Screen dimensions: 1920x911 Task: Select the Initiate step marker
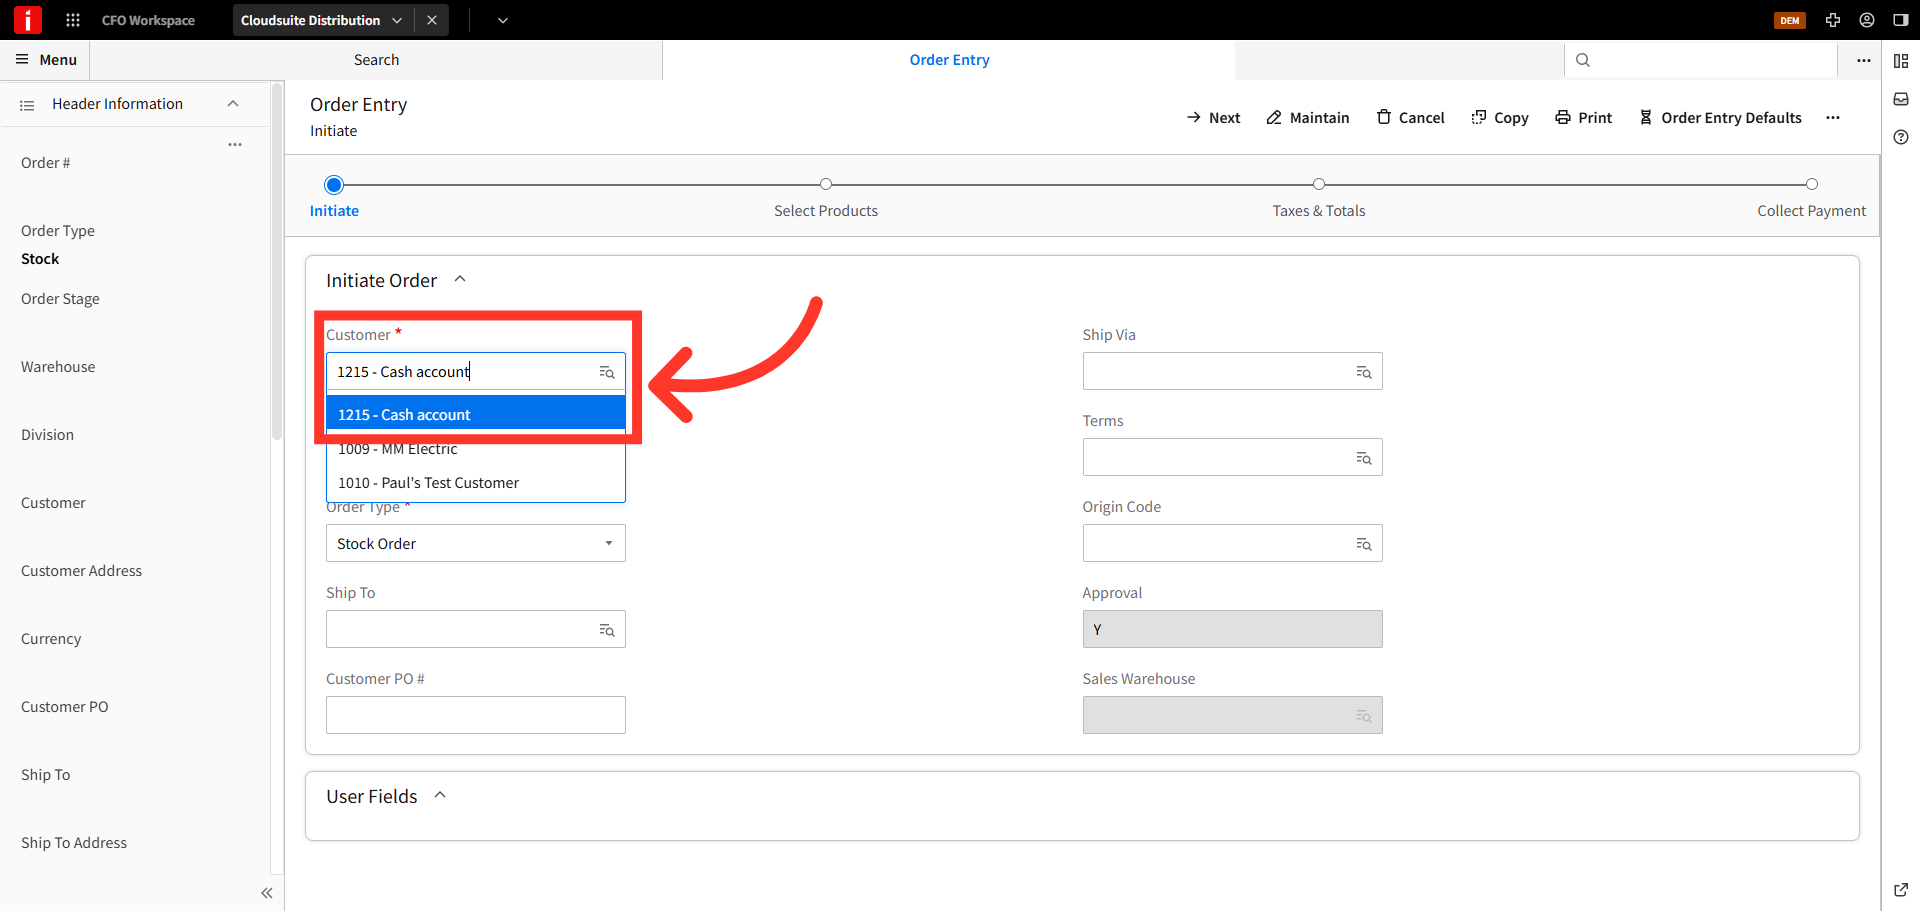pos(334,184)
